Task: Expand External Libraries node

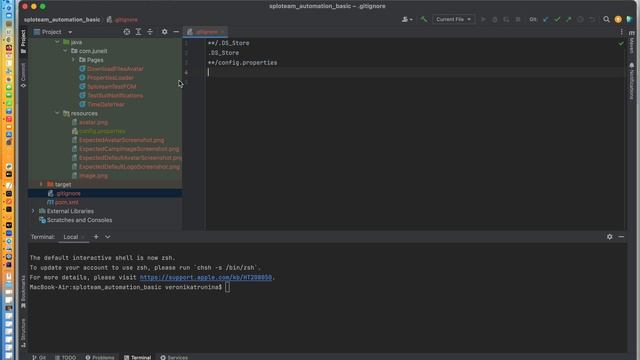Action: pyautogui.click(x=33, y=211)
